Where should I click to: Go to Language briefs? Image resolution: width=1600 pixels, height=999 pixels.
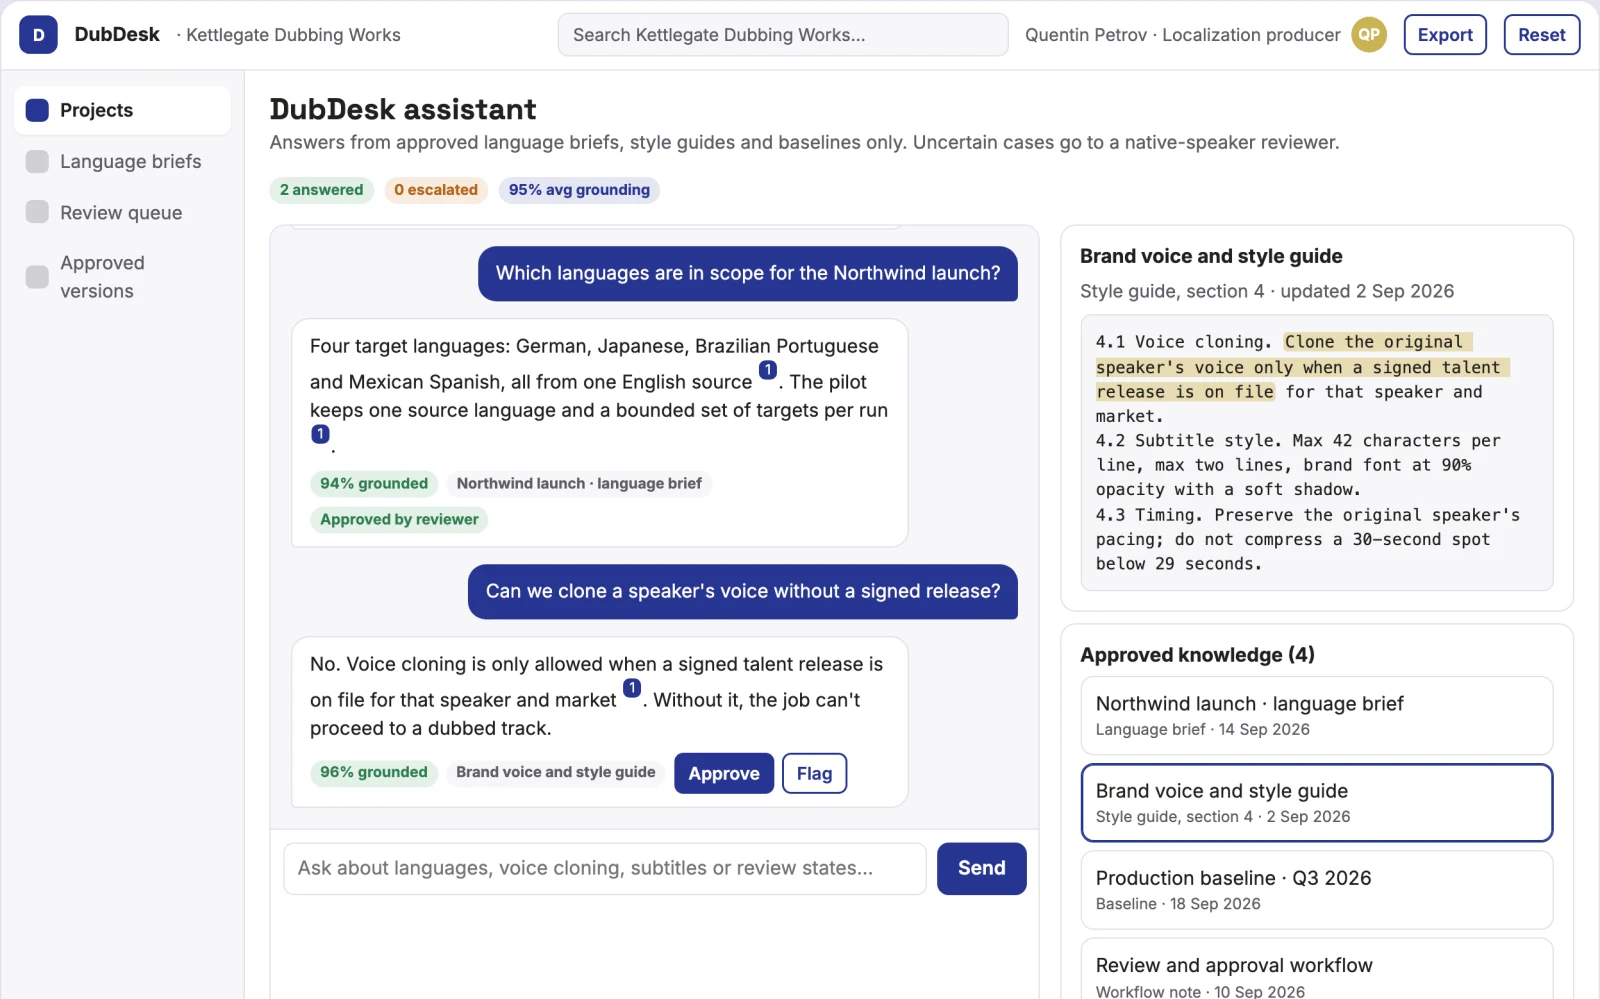click(x=123, y=161)
